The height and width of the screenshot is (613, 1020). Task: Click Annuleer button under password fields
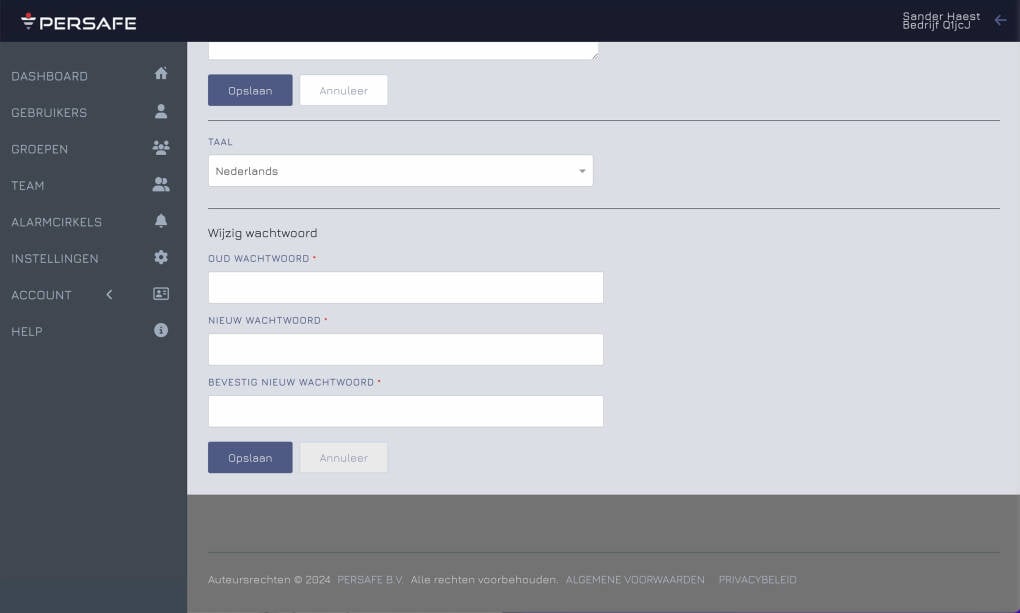coord(343,457)
